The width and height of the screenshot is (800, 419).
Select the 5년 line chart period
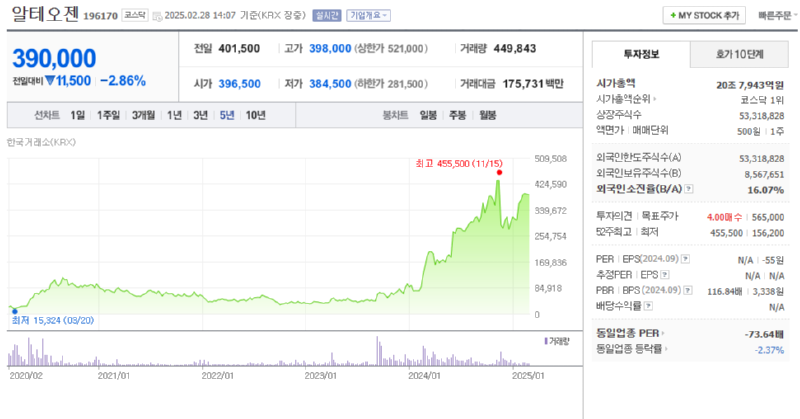pos(227,115)
